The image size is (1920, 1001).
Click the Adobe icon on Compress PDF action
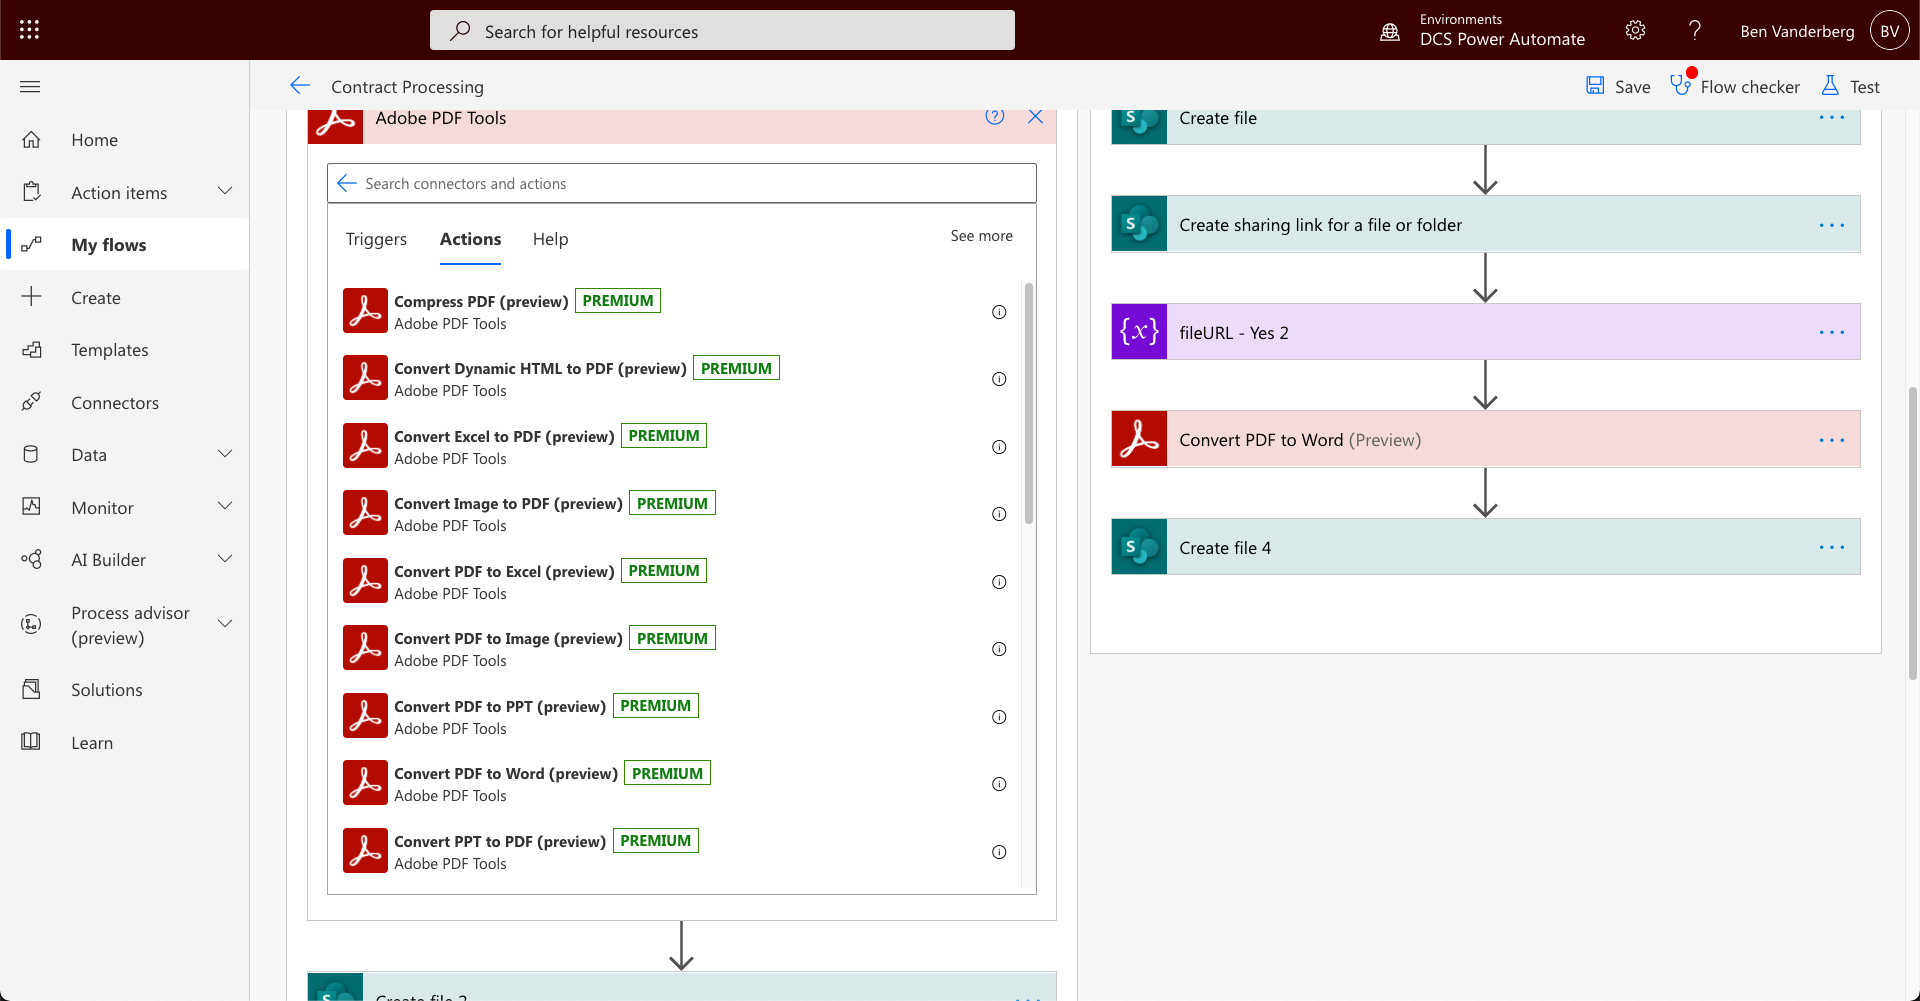pos(364,310)
